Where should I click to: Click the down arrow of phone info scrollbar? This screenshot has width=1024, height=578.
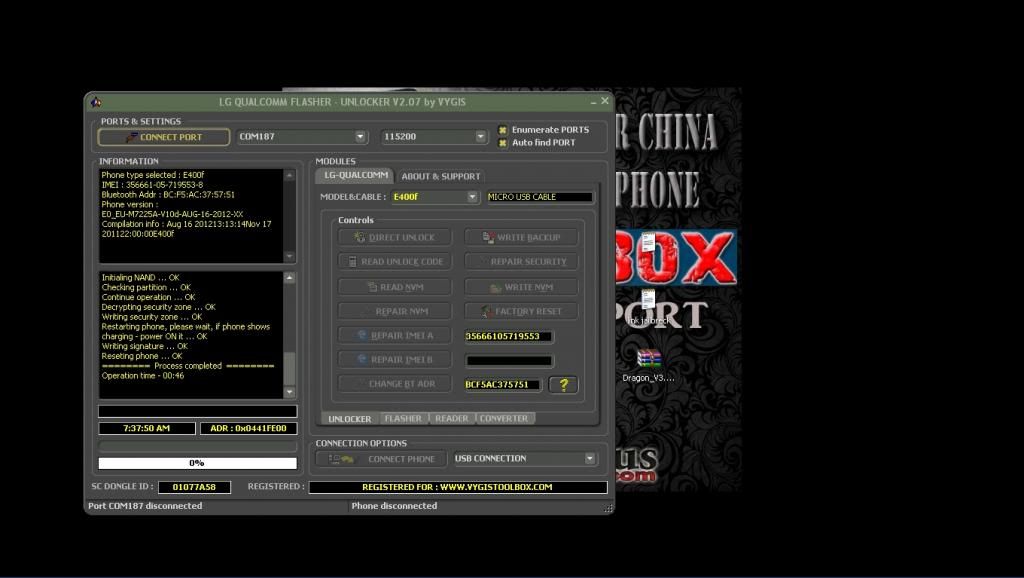point(290,257)
